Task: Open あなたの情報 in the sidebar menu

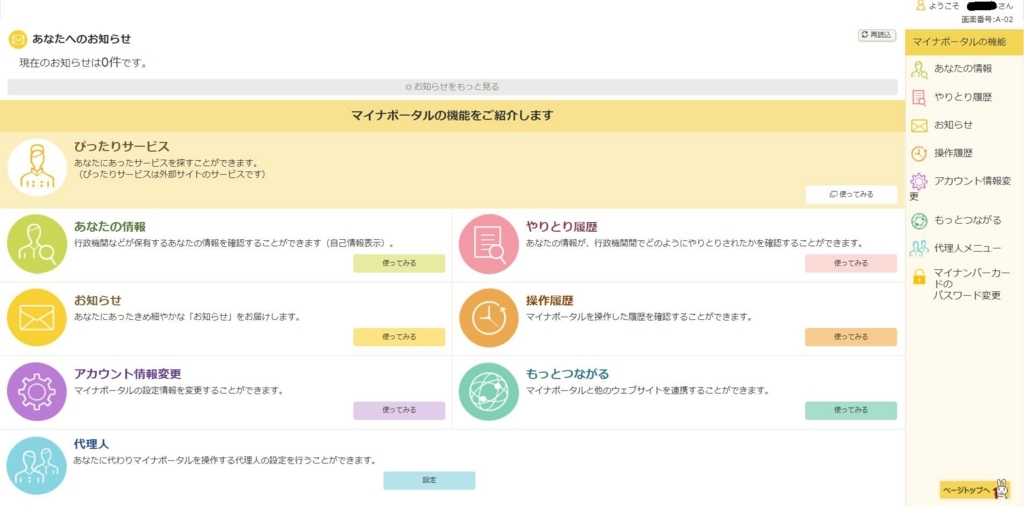Action: 964,69
